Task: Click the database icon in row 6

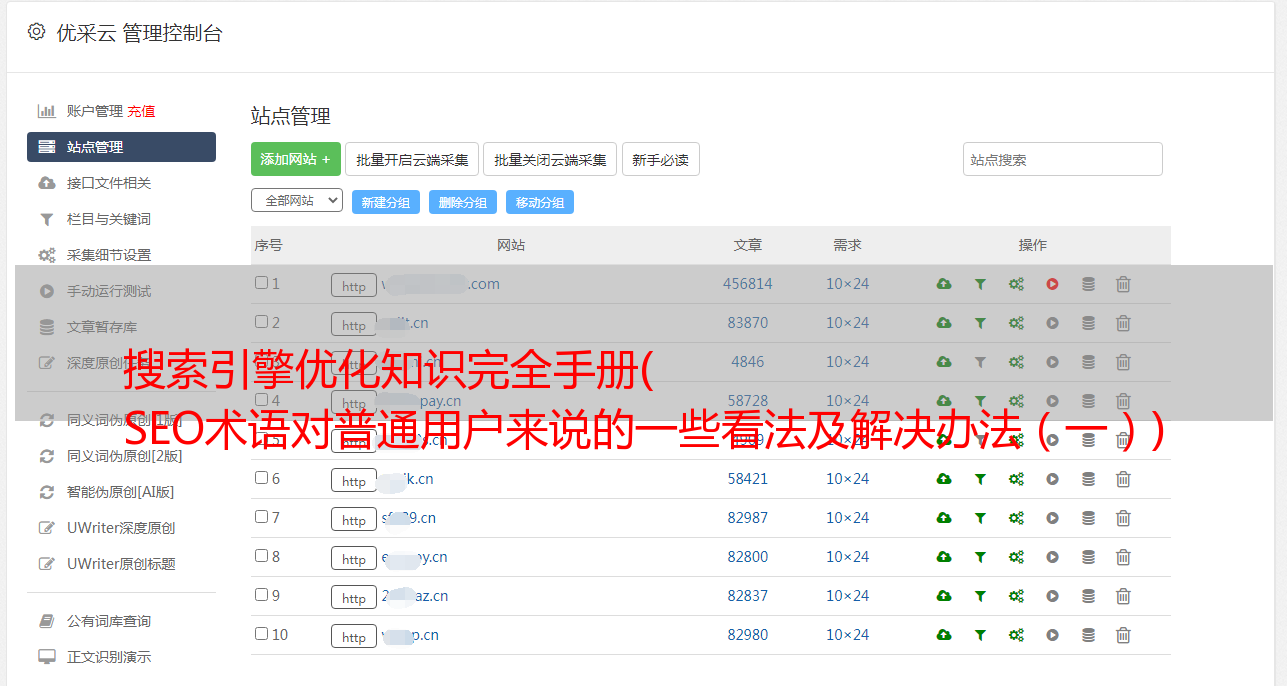Action: coord(1088,479)
